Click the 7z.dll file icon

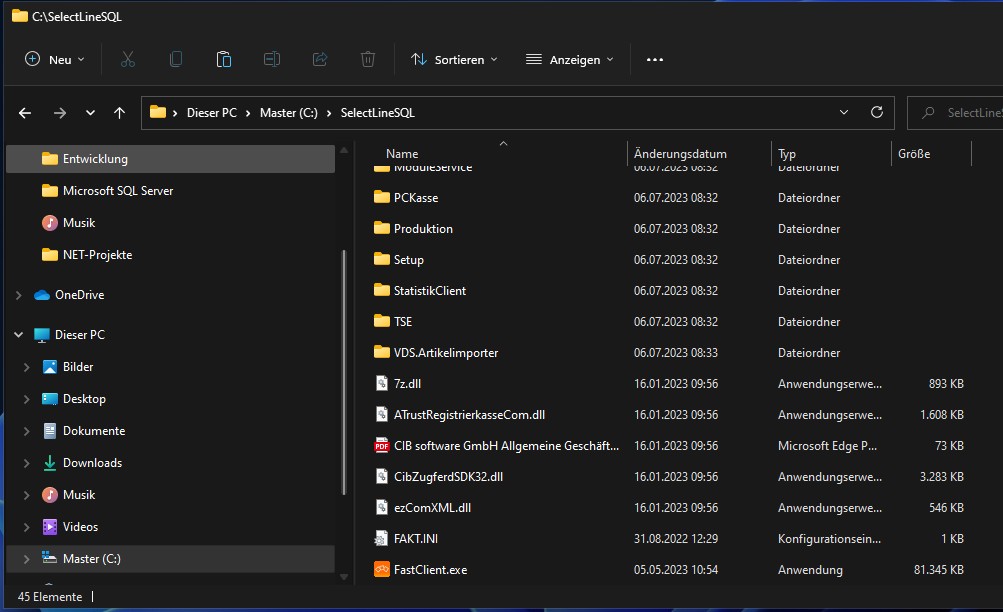click(382, 383)
